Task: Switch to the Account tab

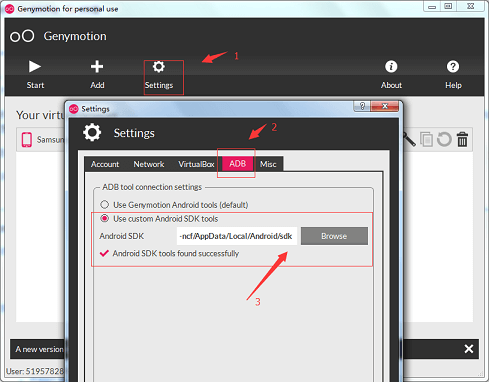Action: click(x=105, y=164)
